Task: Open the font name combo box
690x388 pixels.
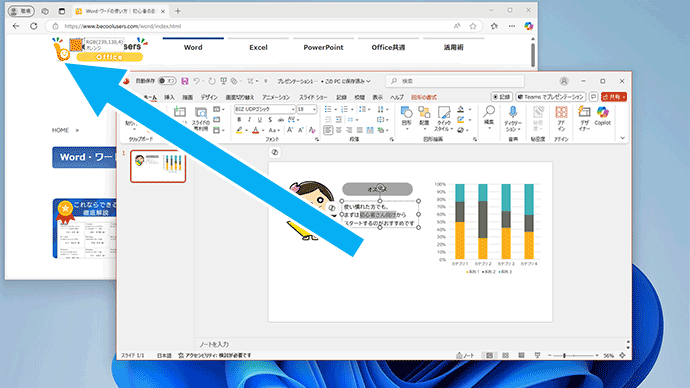Action: 264,109
